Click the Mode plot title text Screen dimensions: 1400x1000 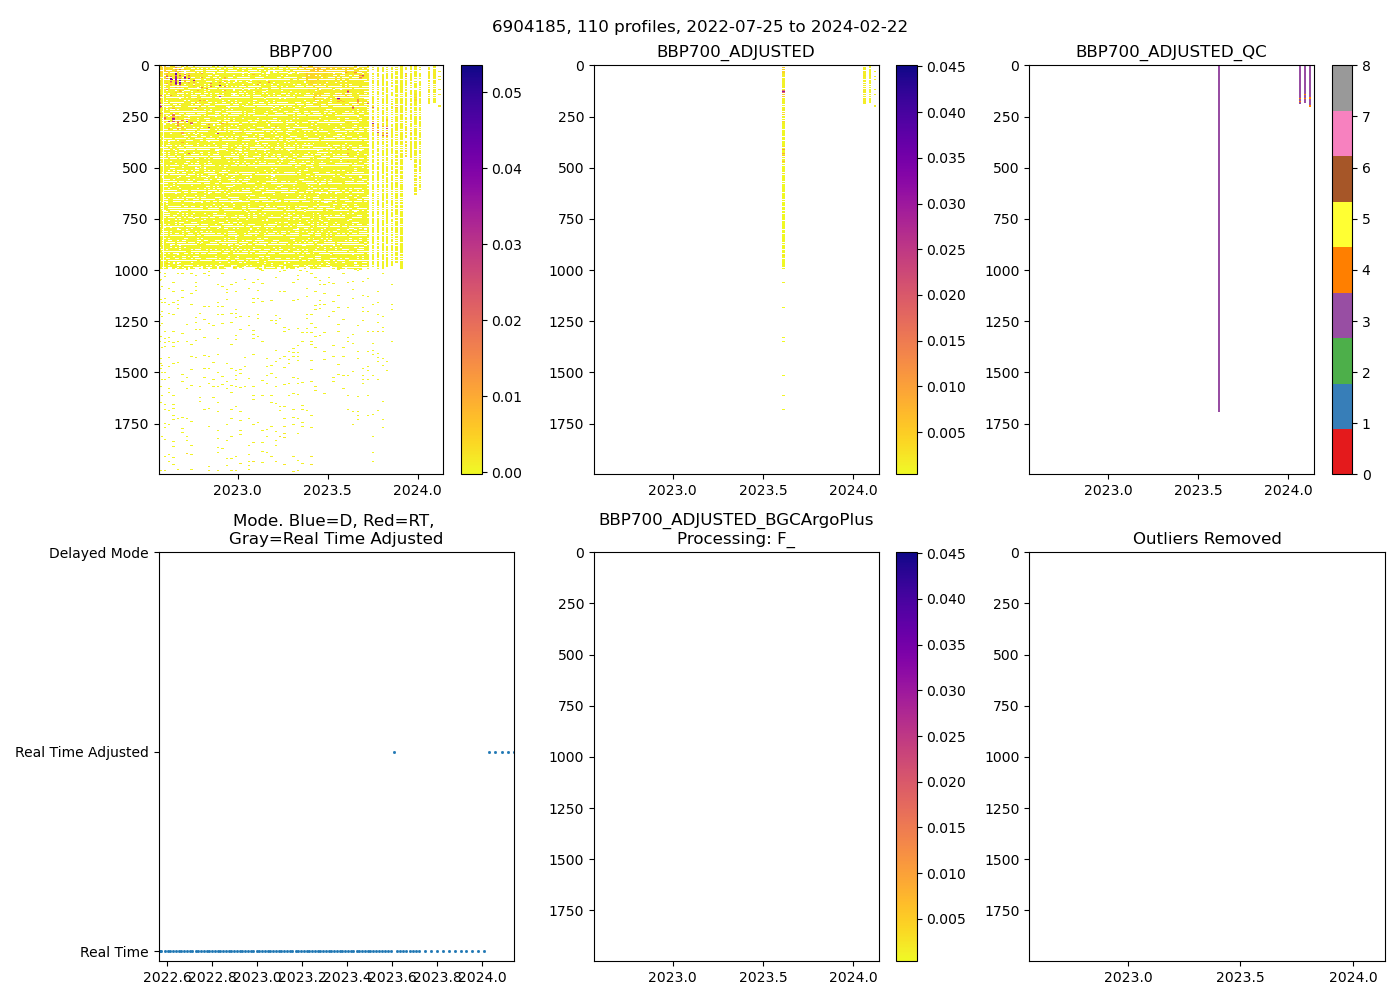335,529
